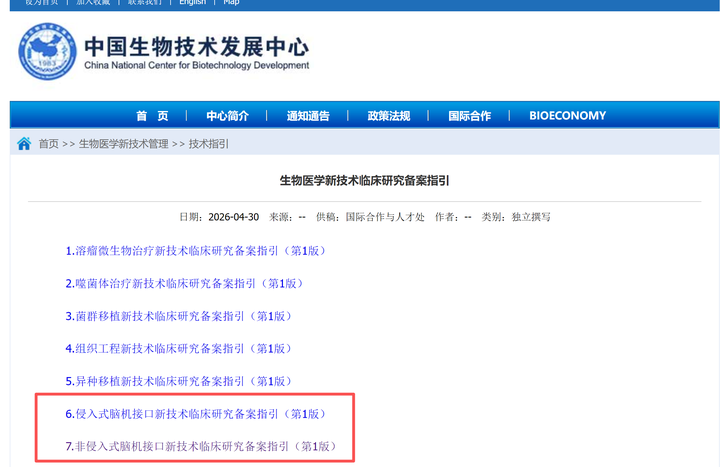This screenshot has width=720, height=467.
Task: Click the China biotechnology center round logo
Action: coord(47,51)
